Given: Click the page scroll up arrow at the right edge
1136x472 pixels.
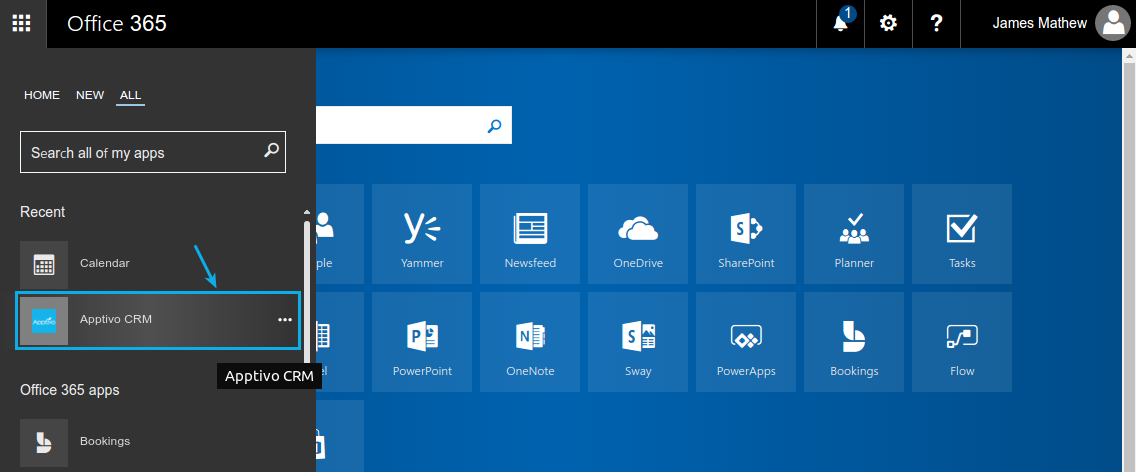Looking at the screenshot, I should [x=1129, y=54].
